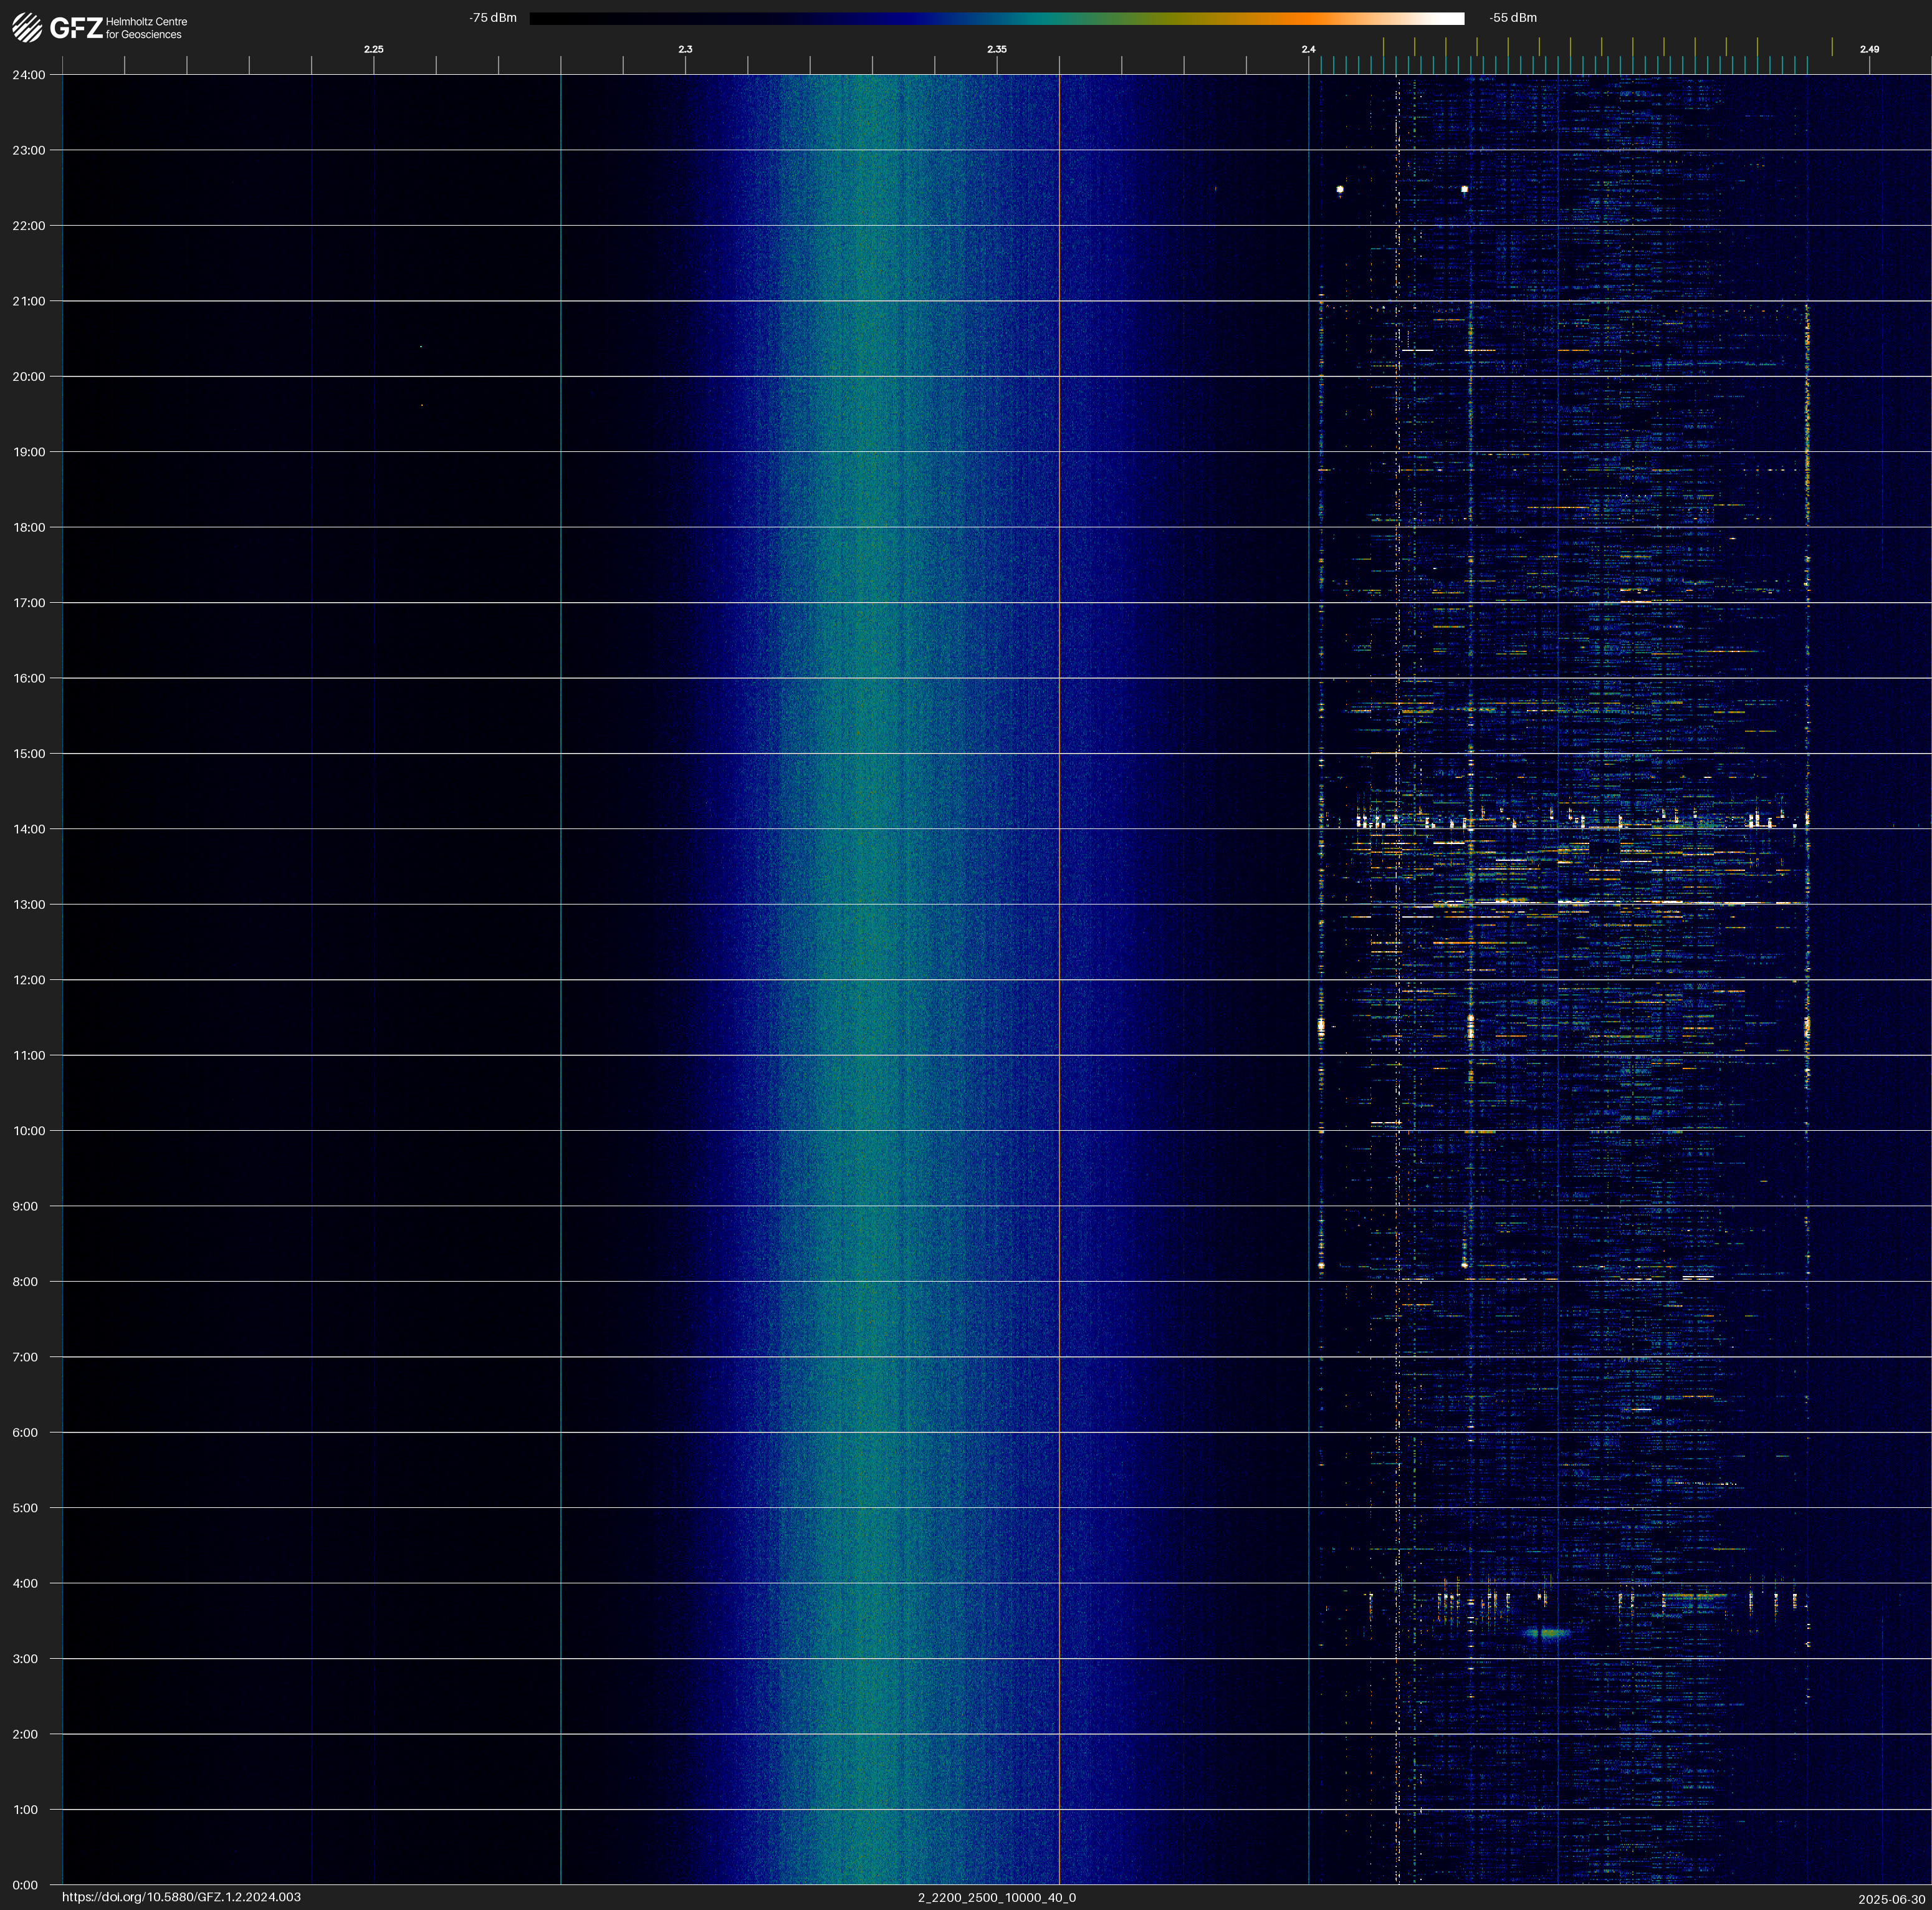This screenshot has width=1932, height=1910.
Task: Open the doi.org GFZ dataset link
Action: point(181,1897)
